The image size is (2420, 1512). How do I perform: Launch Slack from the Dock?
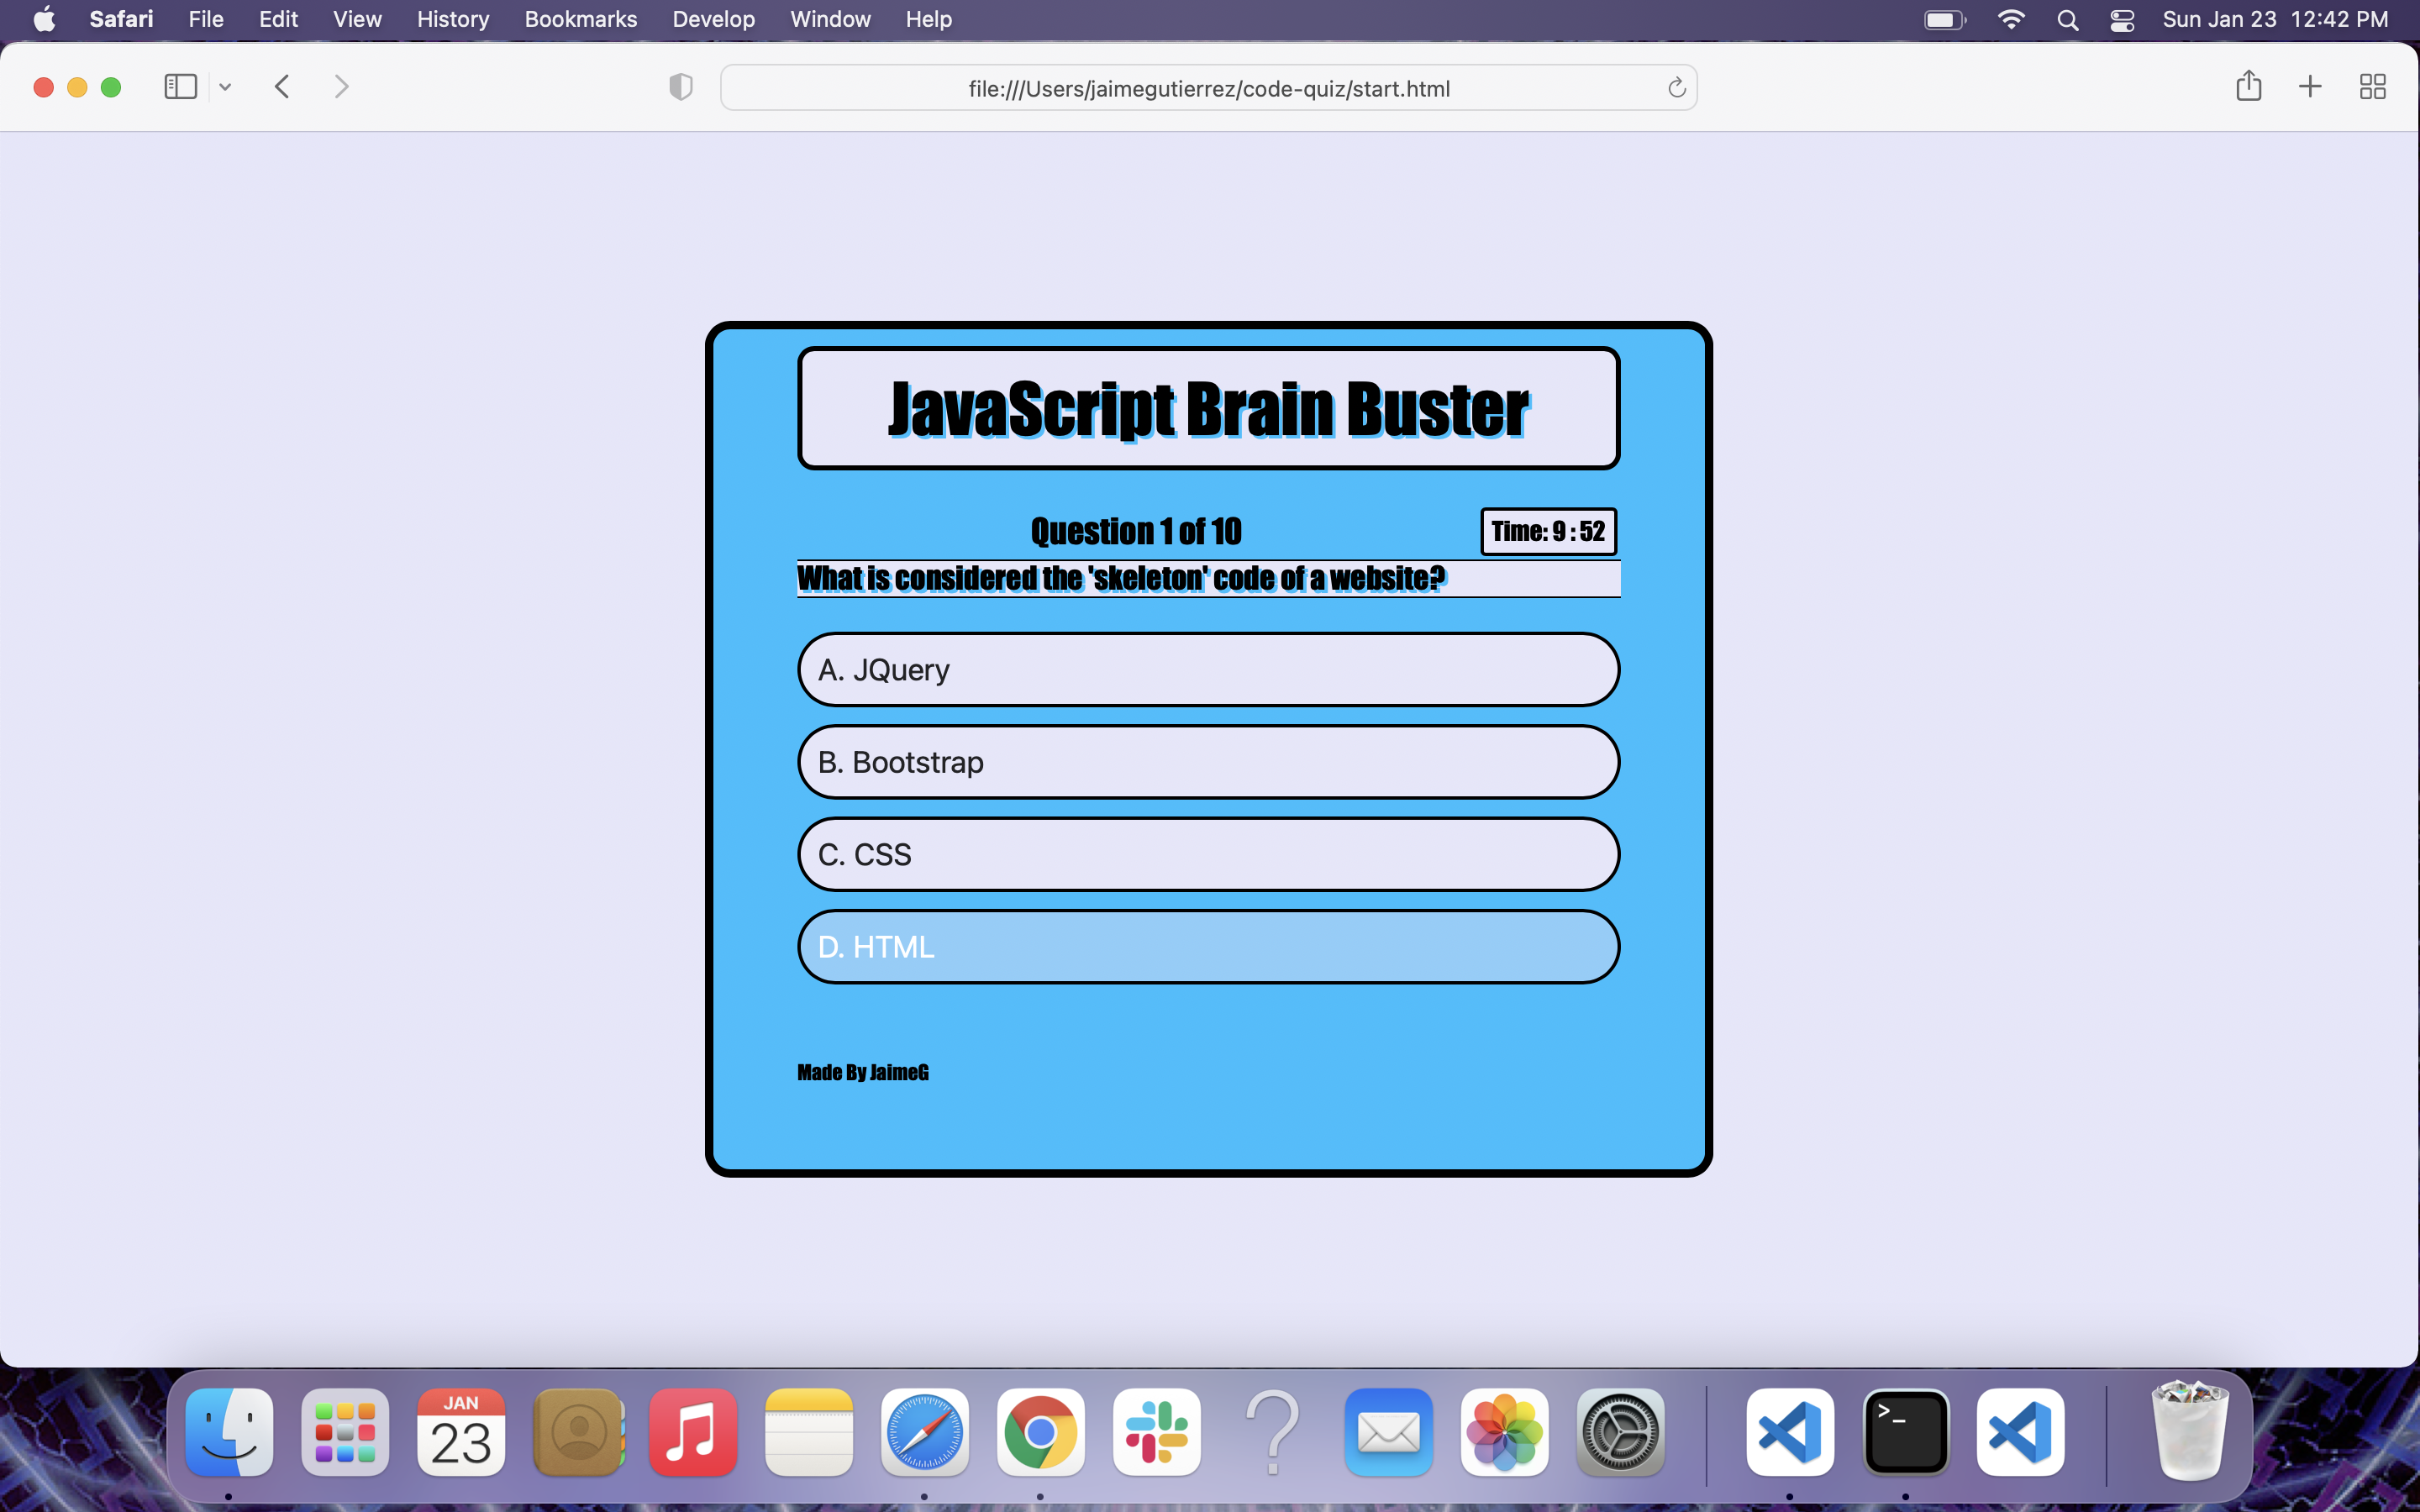(1156, 1432)
